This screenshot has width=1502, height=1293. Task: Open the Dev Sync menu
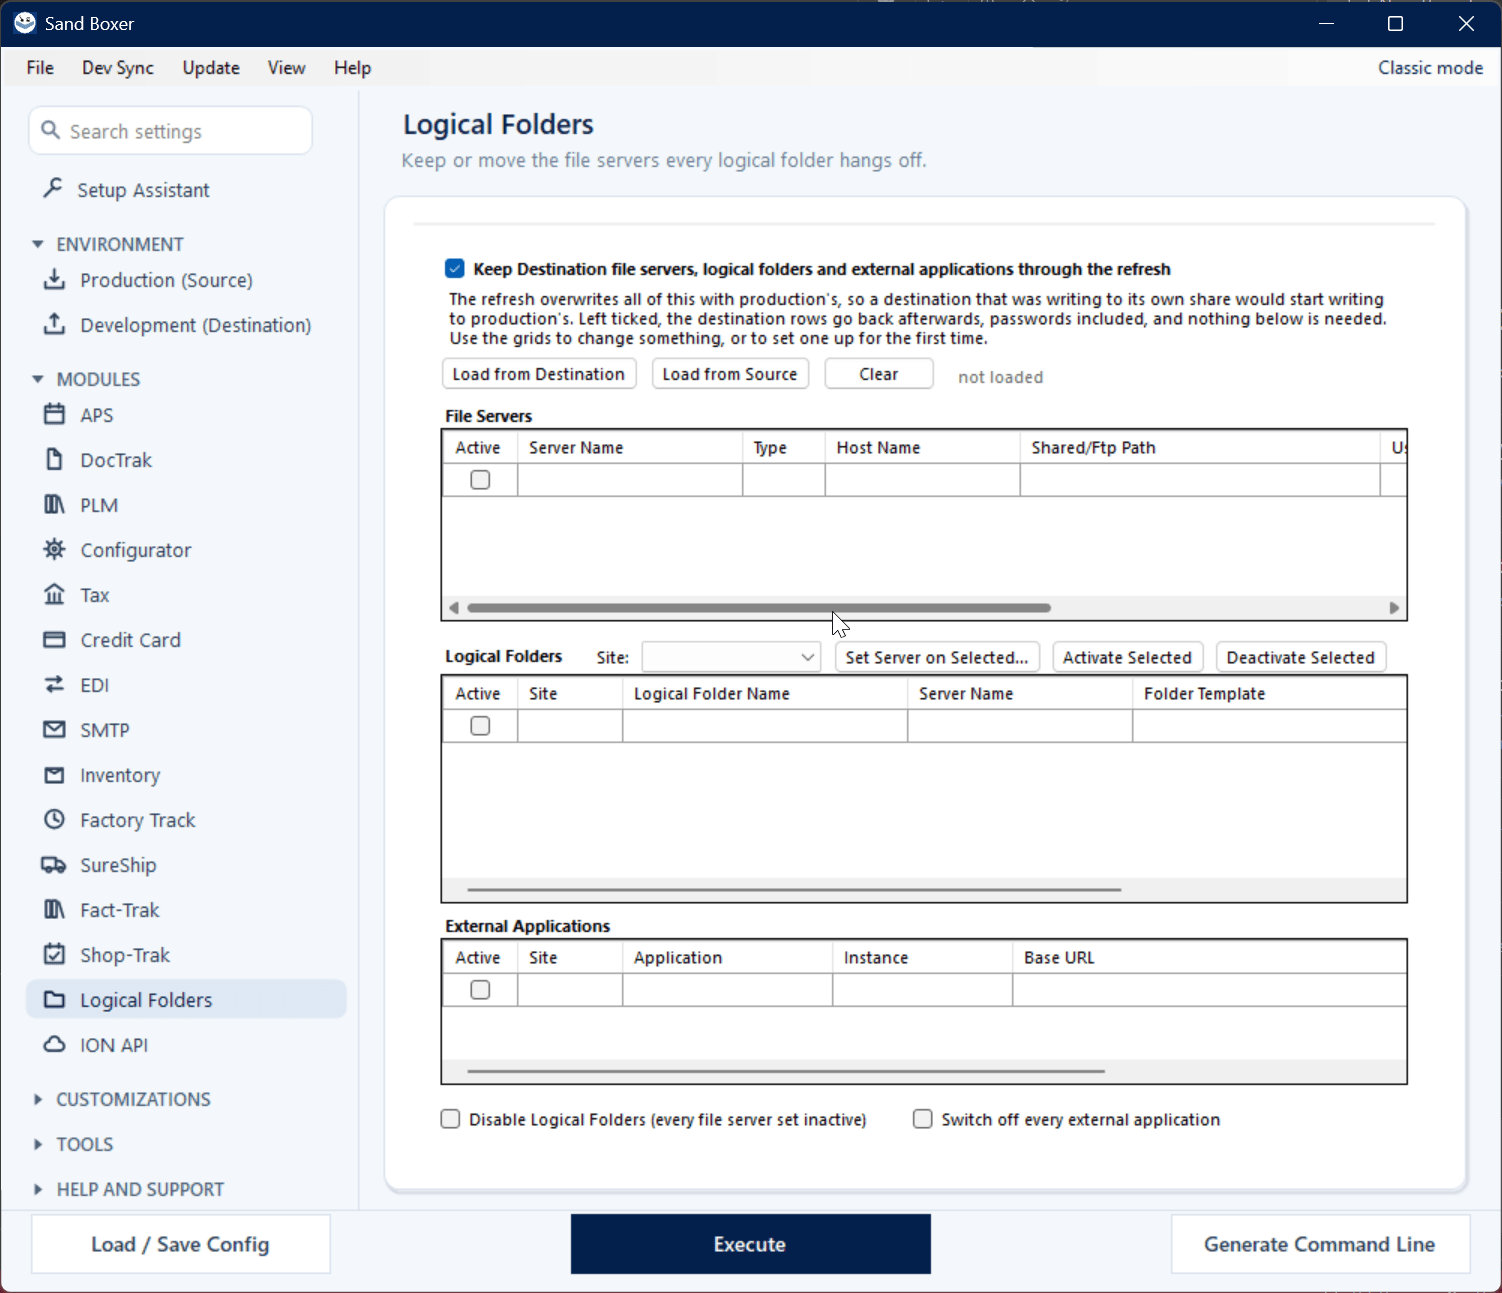pos(118,68)
